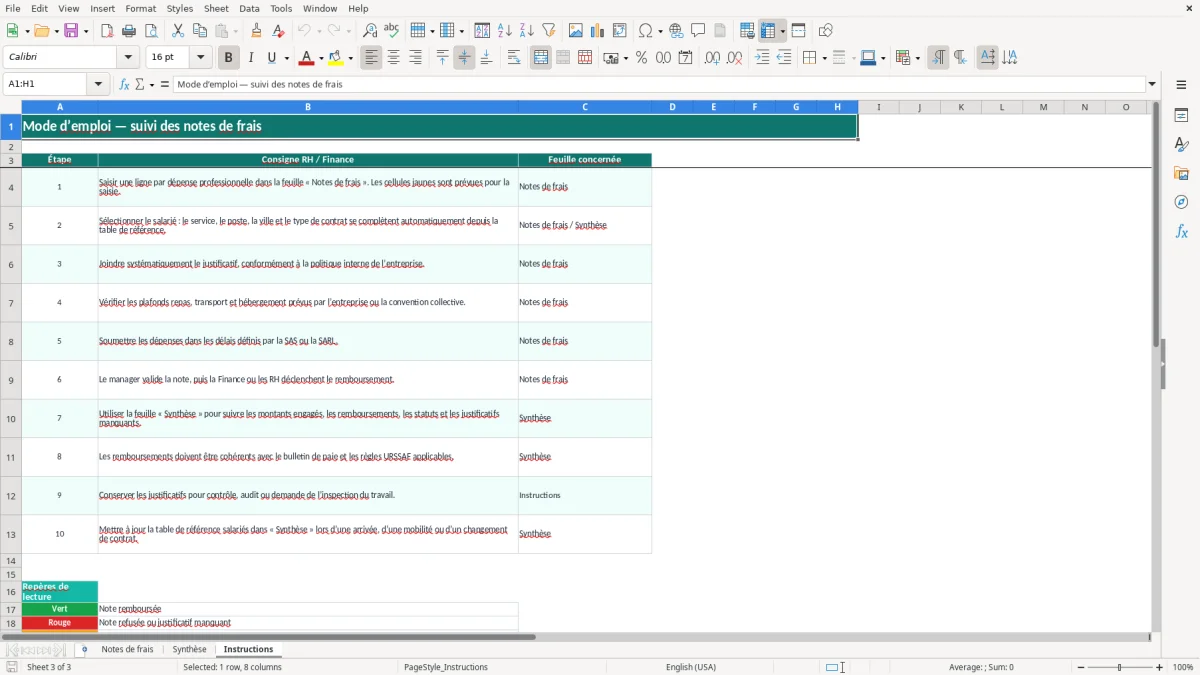Toggle Wrap Text
Screen dimensions: 1200x675
(x=514, y=58)
